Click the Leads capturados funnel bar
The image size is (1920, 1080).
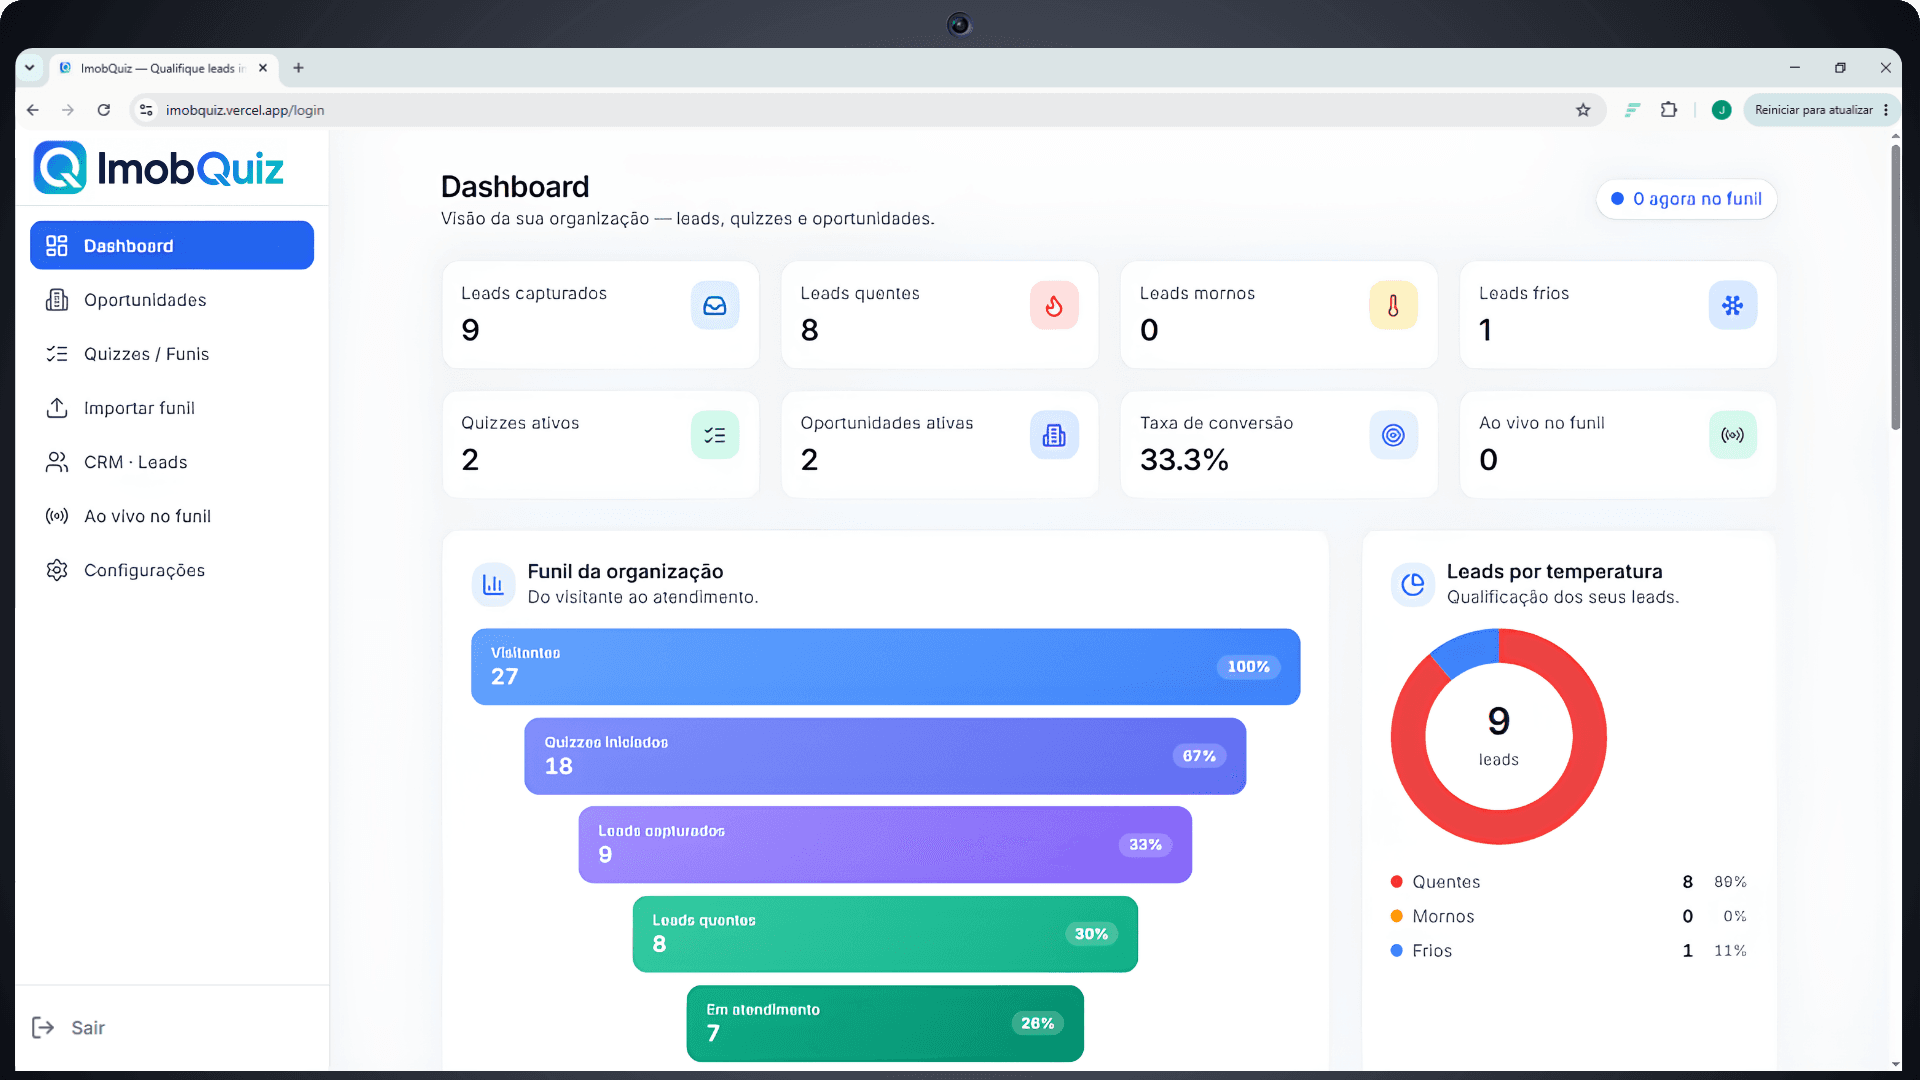[x=885, y=845]
